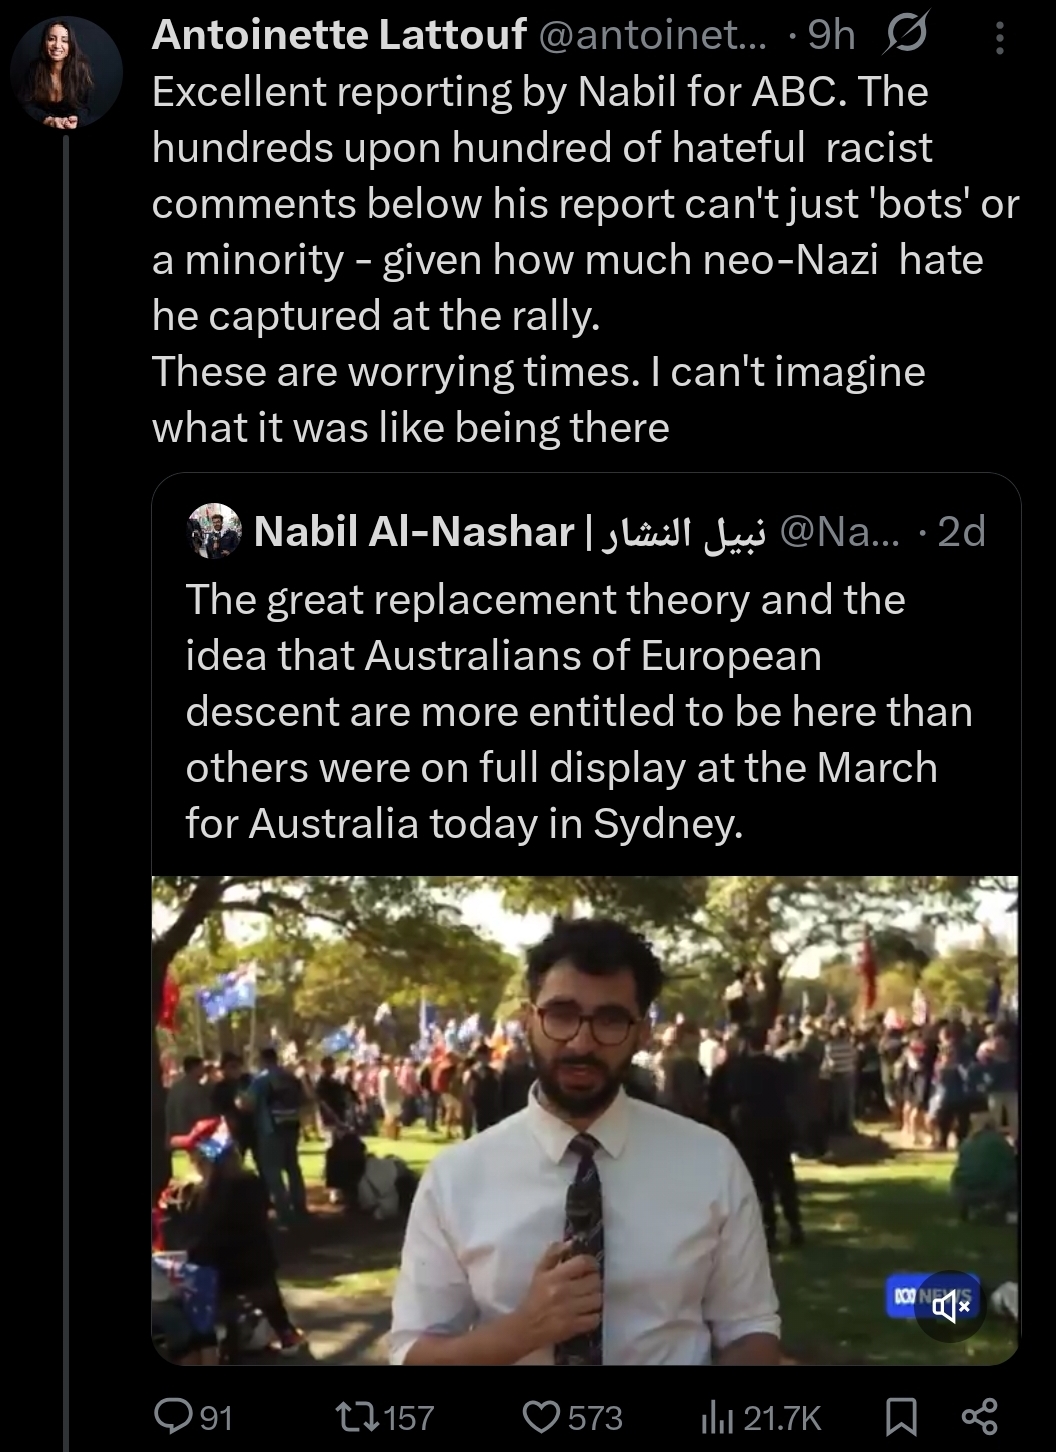View analytics showing 21.7K views
1056x1452 pixels.
pos(761,1417)
